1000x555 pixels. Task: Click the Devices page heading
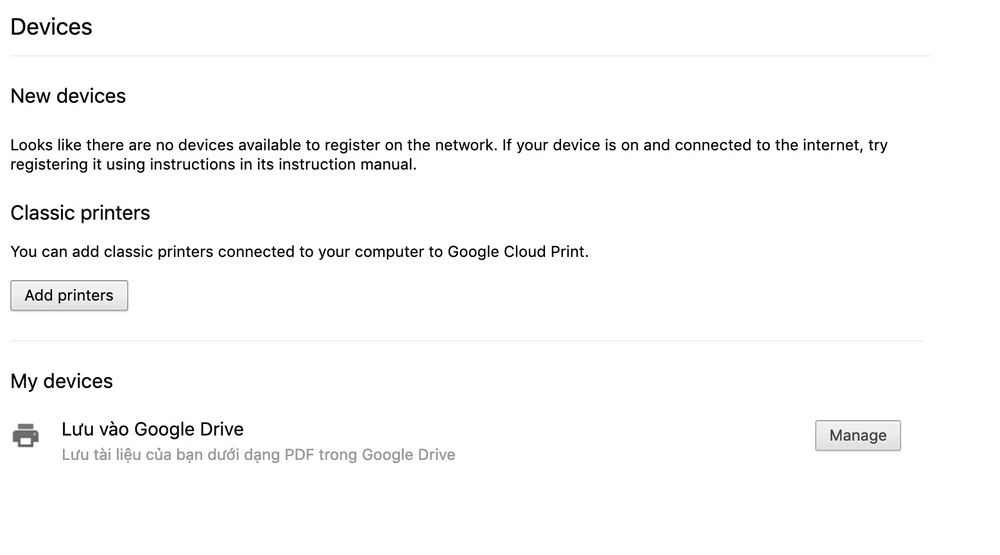(51, 27)
